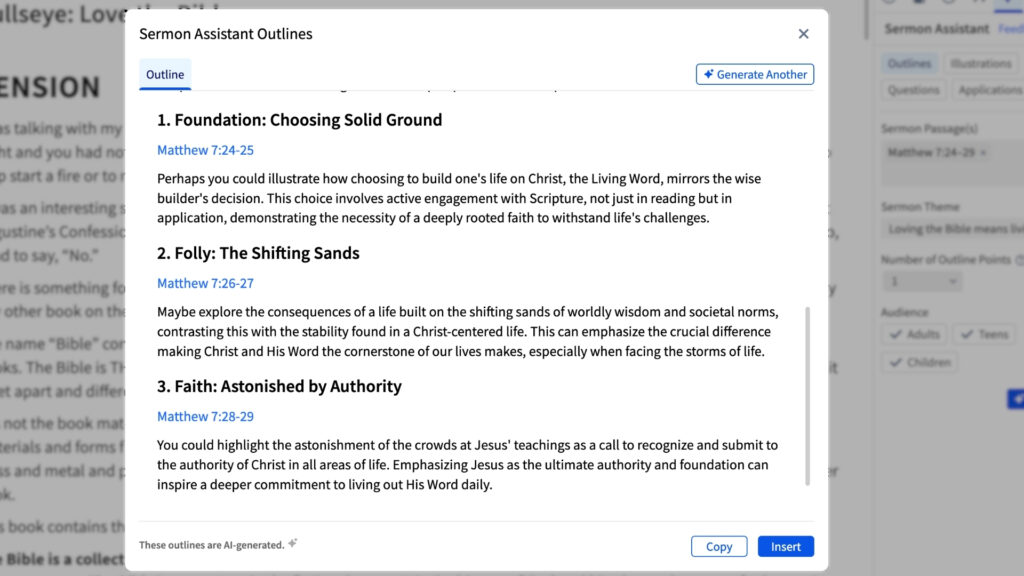This screenshot has height=576, width=1024.
Task: Open the Matthew 7:26-27 reference link
Action: pyautogui.click(x=205, y=283)
